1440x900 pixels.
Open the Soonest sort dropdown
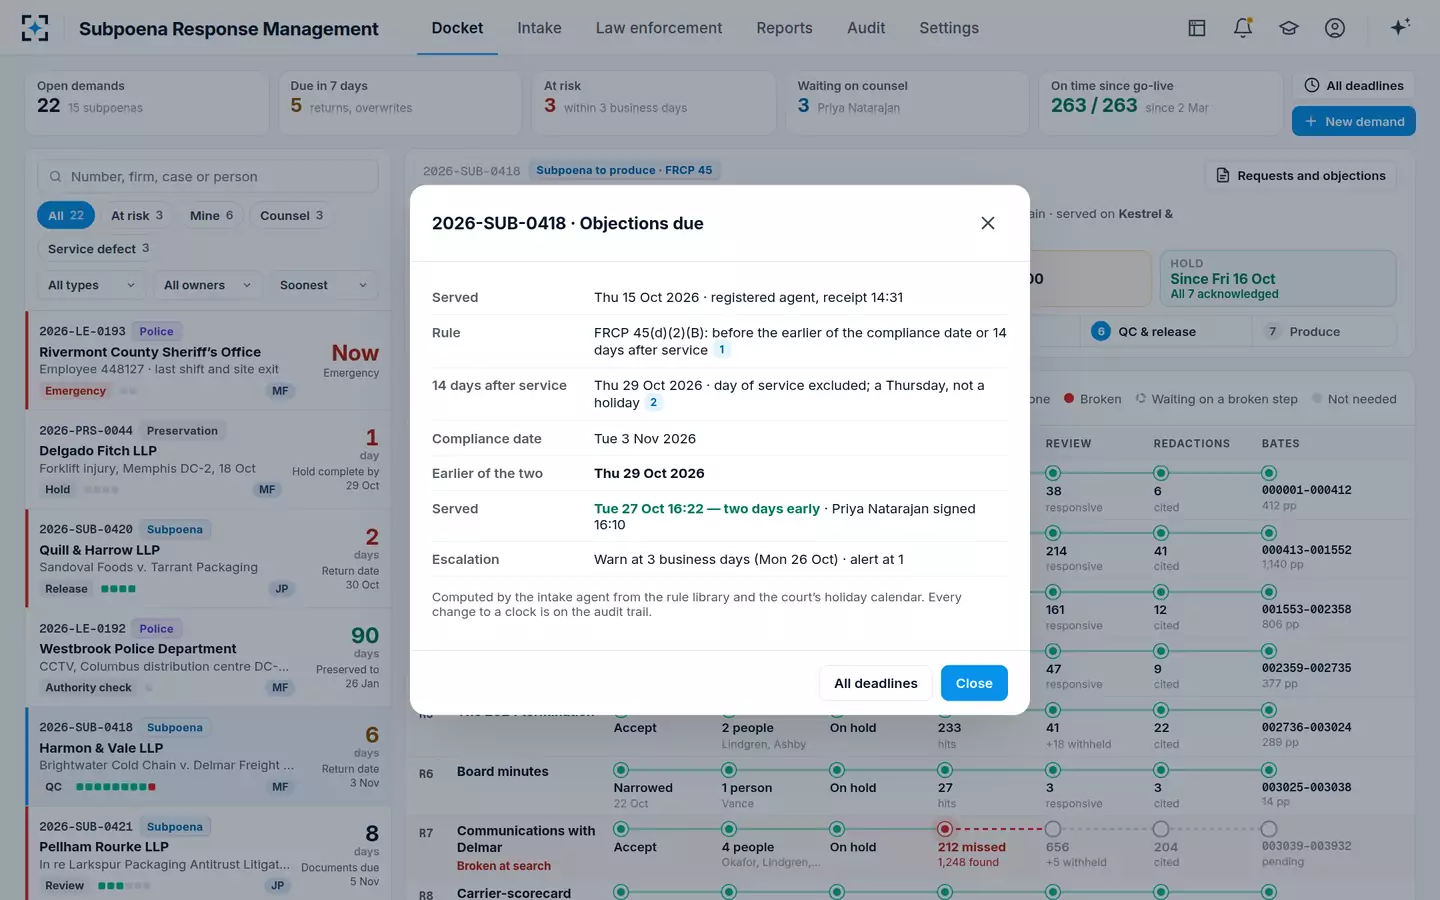pos(324,285)
